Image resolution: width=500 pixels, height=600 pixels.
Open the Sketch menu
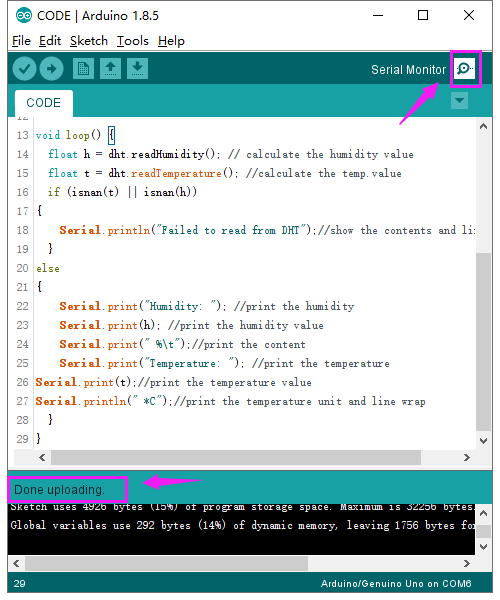point(89,41)
